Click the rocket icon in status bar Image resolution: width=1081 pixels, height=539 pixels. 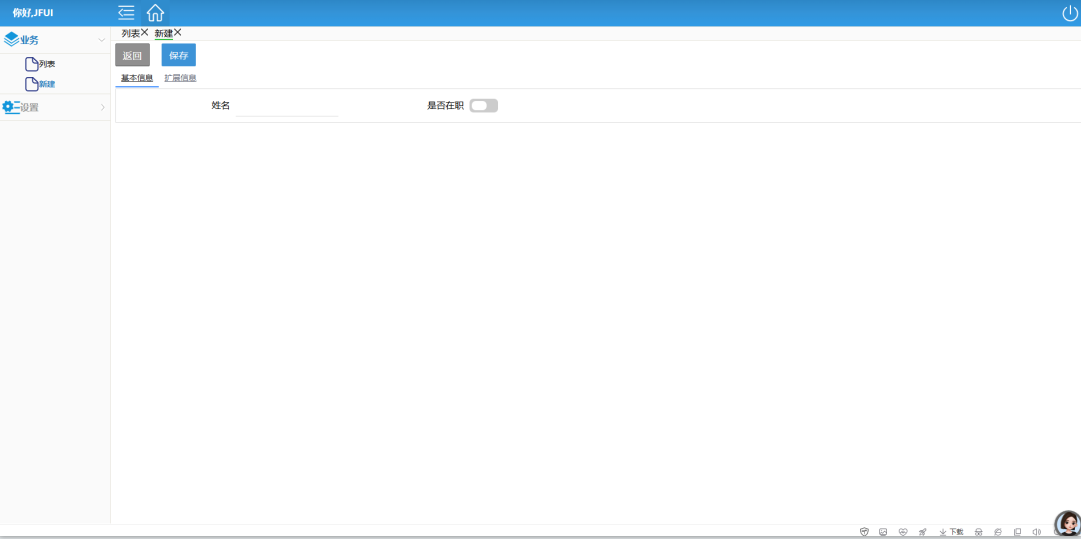pos(922,532)
